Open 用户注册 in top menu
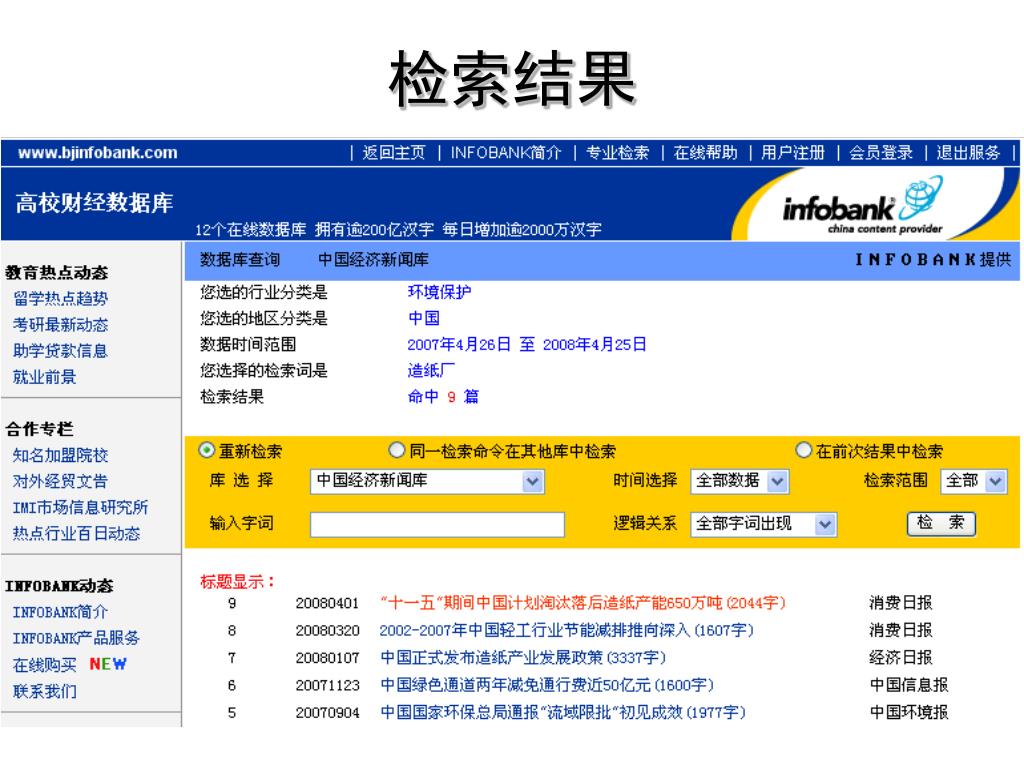The width and height of the screenshot is (1024, 768). point(793,153)
